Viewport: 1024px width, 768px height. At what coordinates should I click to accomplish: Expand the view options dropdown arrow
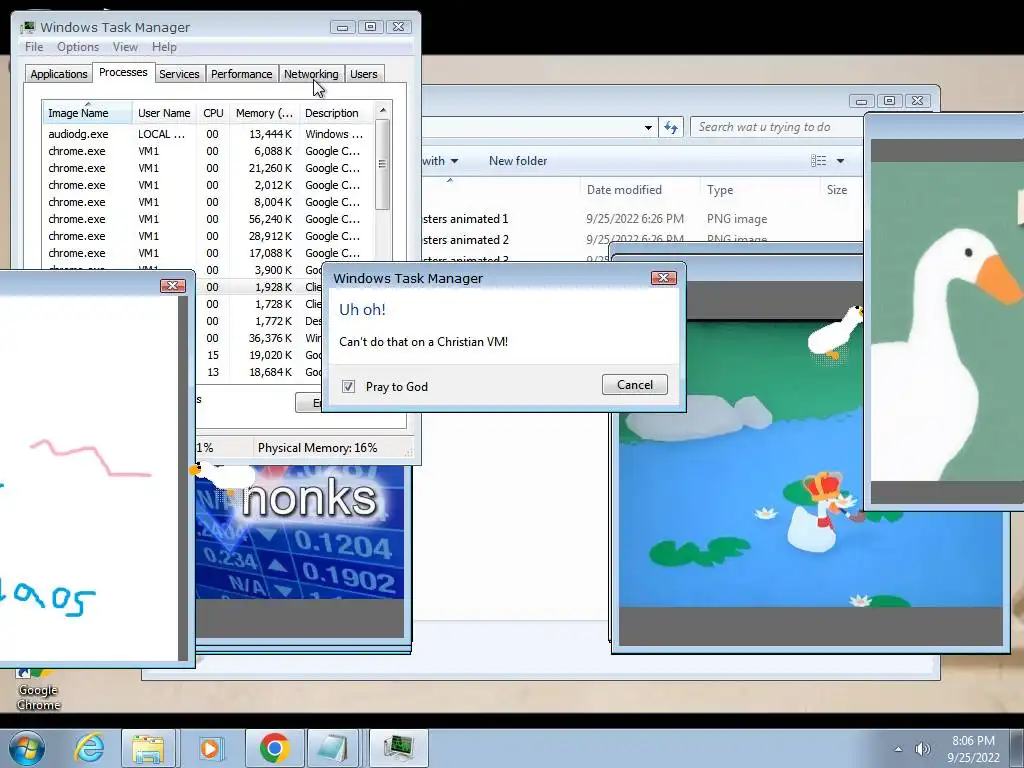pos(840,161)
